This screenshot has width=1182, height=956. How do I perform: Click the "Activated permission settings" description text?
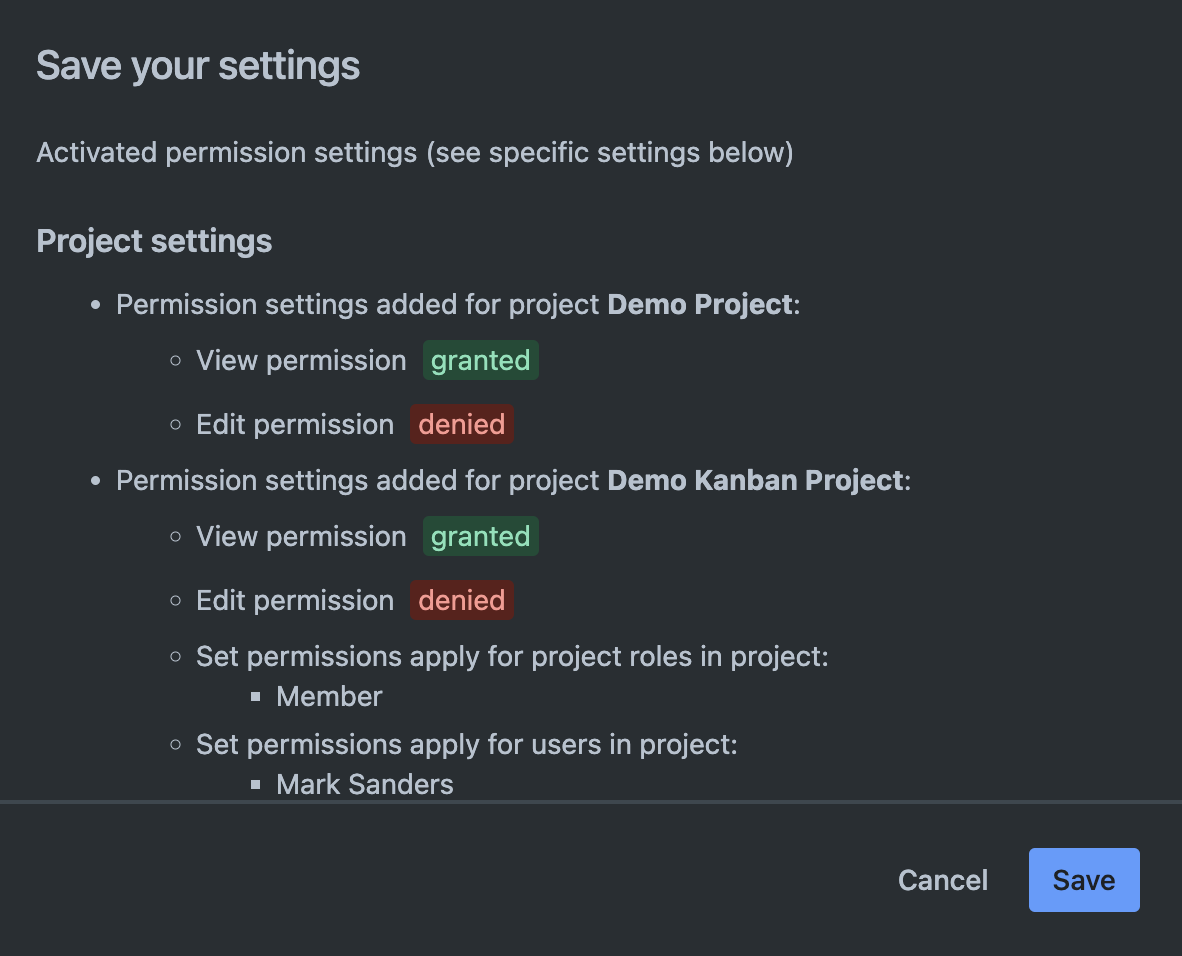(x=414, y=153)
